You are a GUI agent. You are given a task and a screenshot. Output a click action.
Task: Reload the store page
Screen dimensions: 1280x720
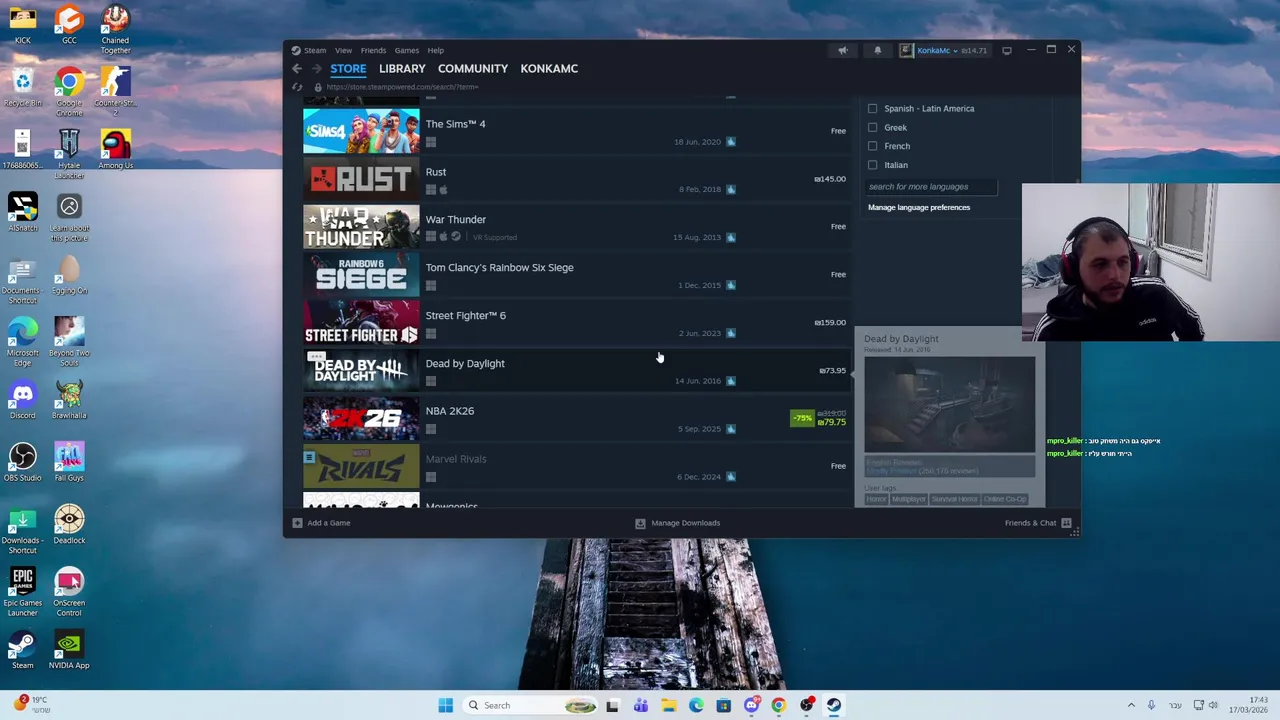coord(297,87)
